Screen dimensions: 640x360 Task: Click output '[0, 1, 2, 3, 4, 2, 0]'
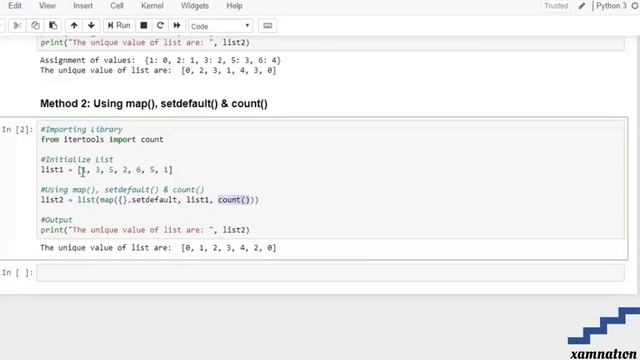tap(229, 248)
